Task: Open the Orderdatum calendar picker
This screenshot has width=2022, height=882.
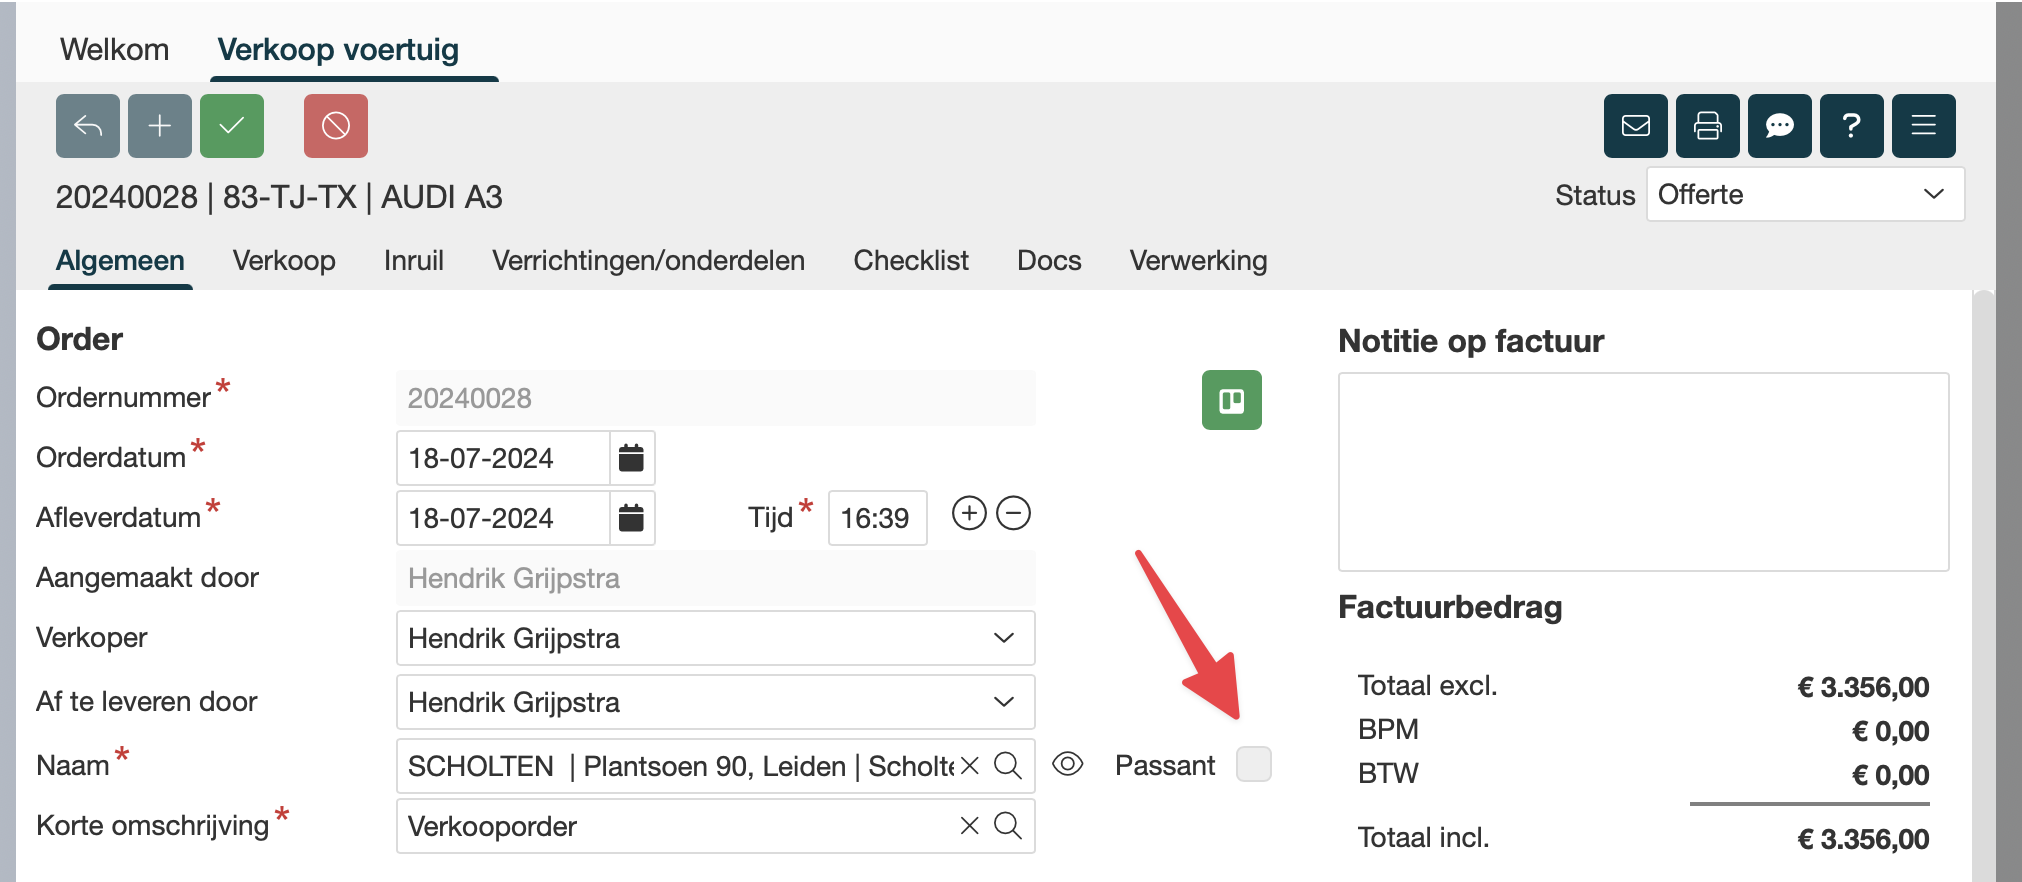Action: (x=631, y=458)
